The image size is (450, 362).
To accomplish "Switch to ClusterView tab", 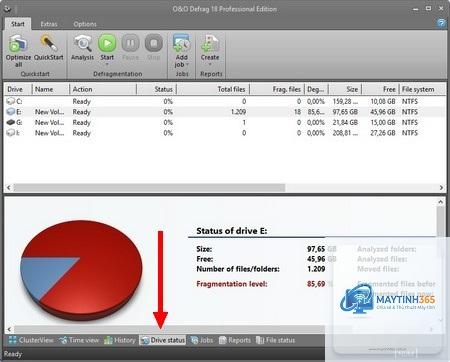I will point(31,340).
